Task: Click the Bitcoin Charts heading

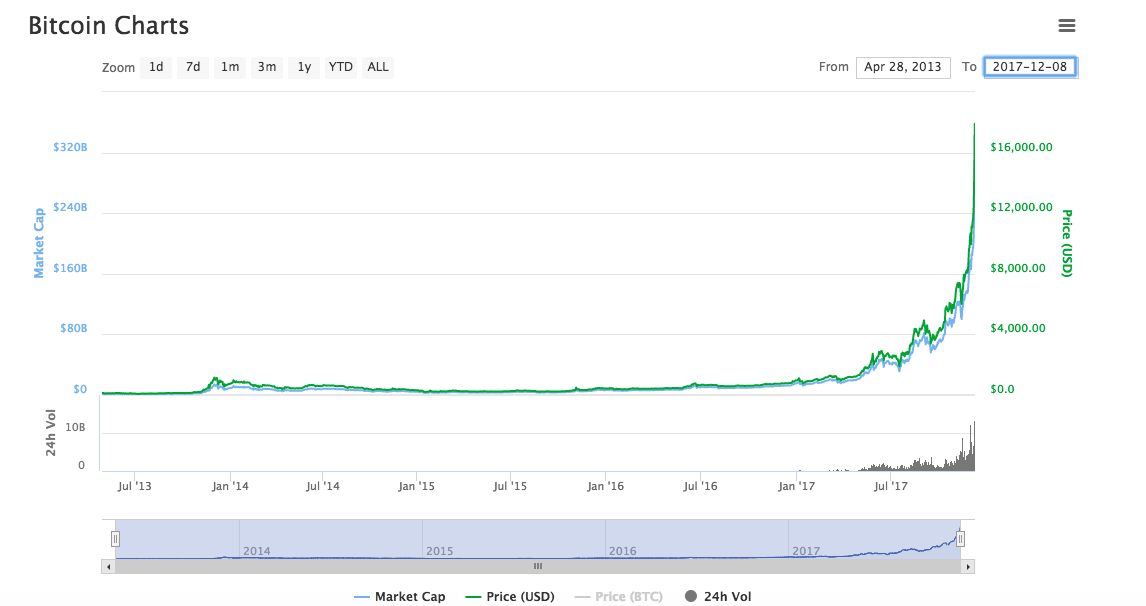Action: tap(108, 26)
